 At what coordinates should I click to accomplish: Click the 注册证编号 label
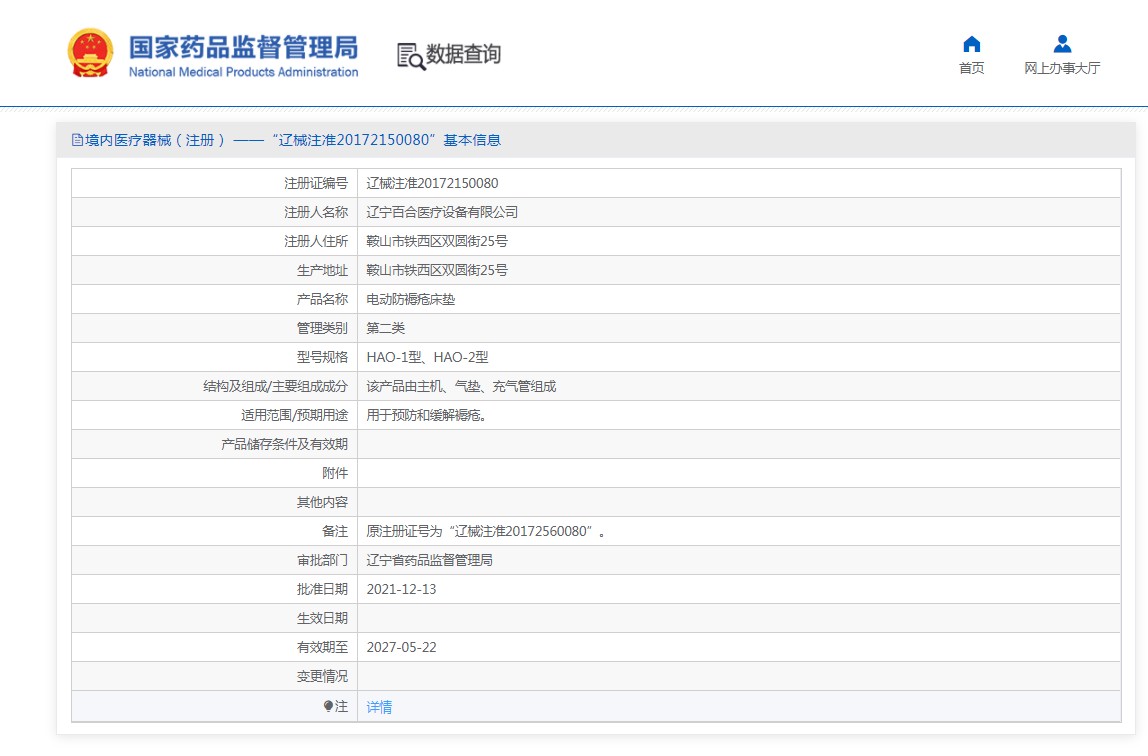(x=316, y=183)
